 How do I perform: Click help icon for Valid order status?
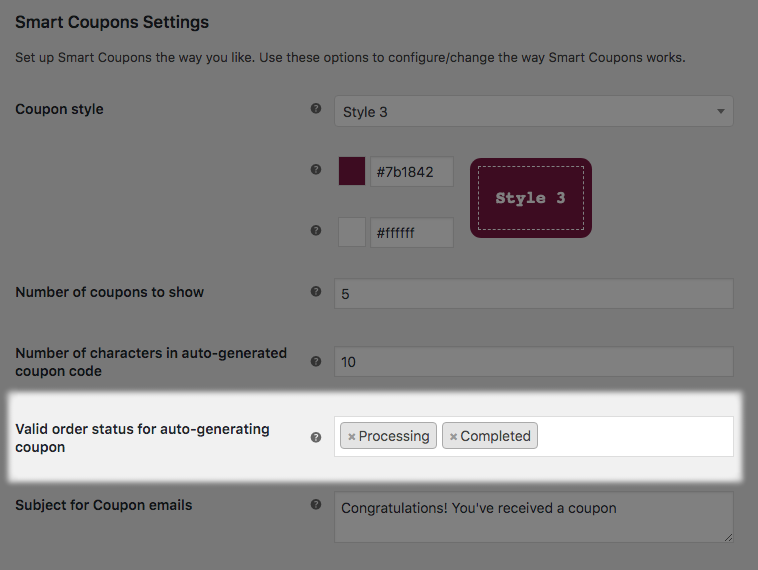pyautogui.click(x=316, y=437)
